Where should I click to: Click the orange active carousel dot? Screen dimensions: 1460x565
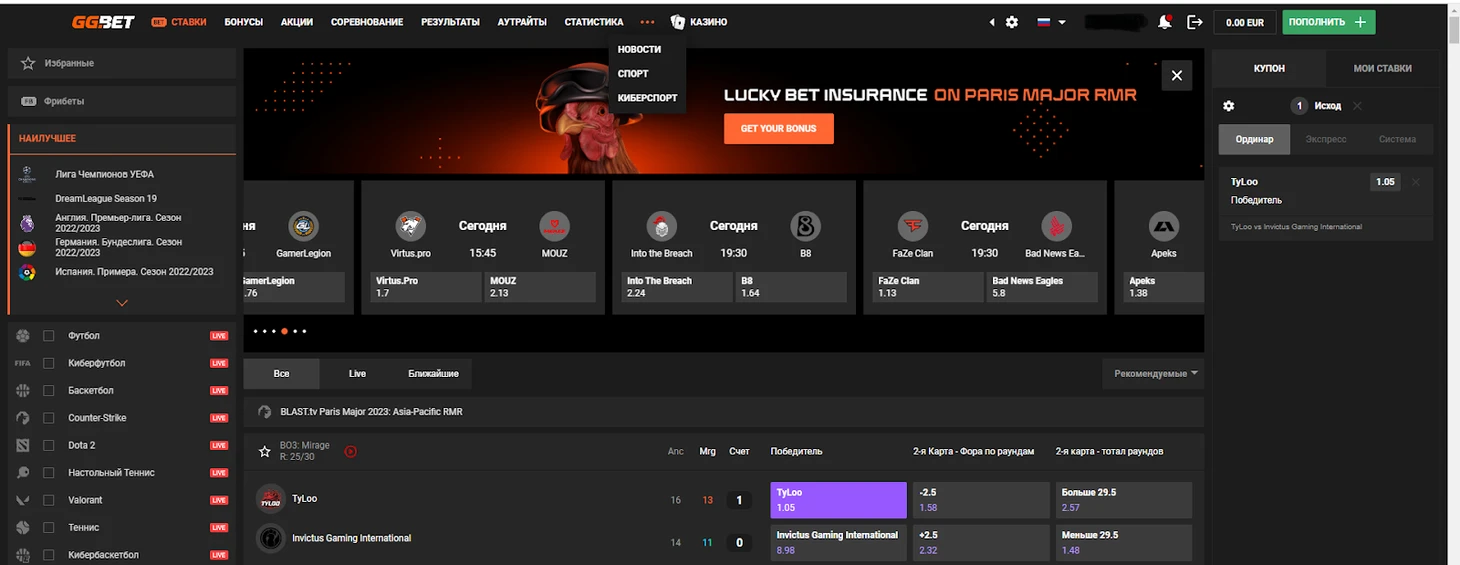click(x=285, y=331)
